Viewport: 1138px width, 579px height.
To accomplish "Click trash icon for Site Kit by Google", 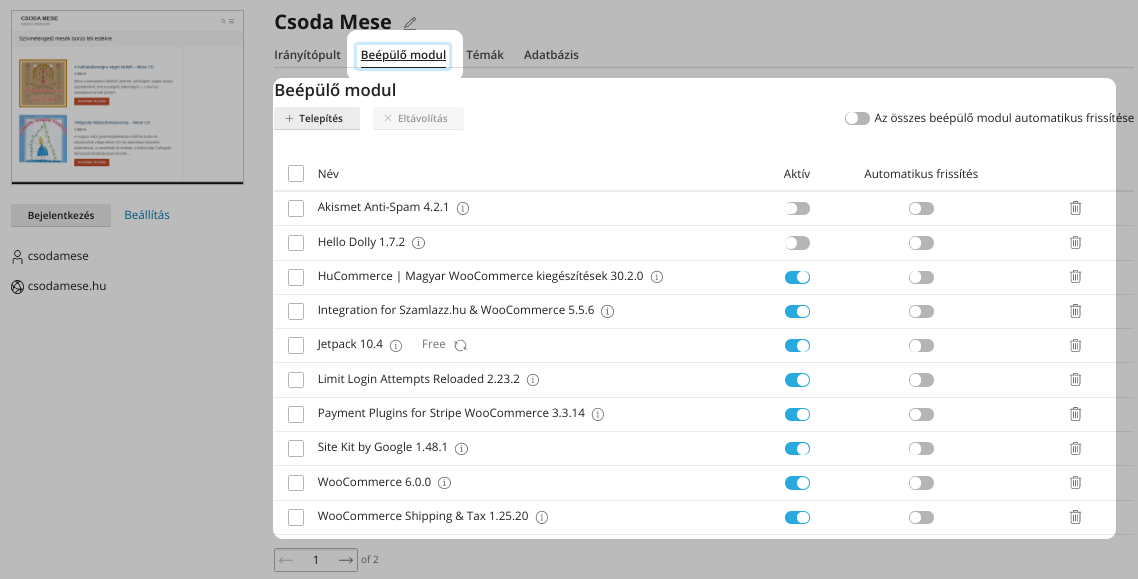I will point(1076,448).
